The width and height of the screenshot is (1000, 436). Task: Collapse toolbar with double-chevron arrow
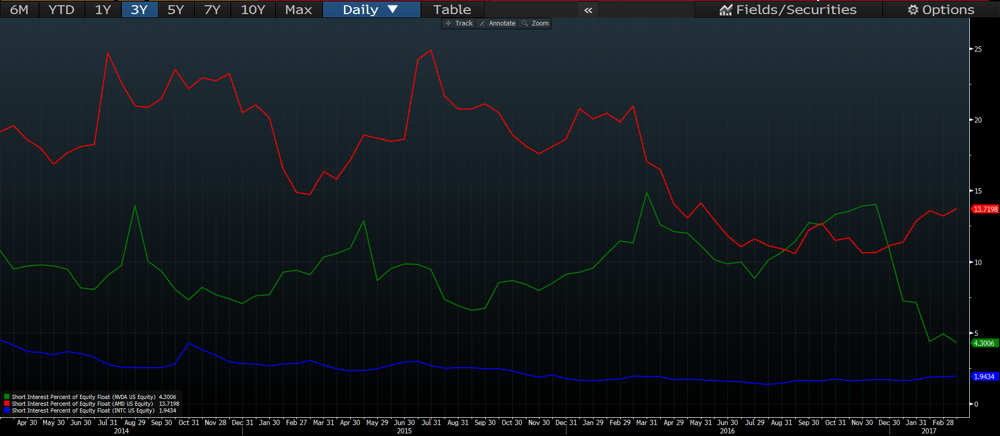click(588, 10)
